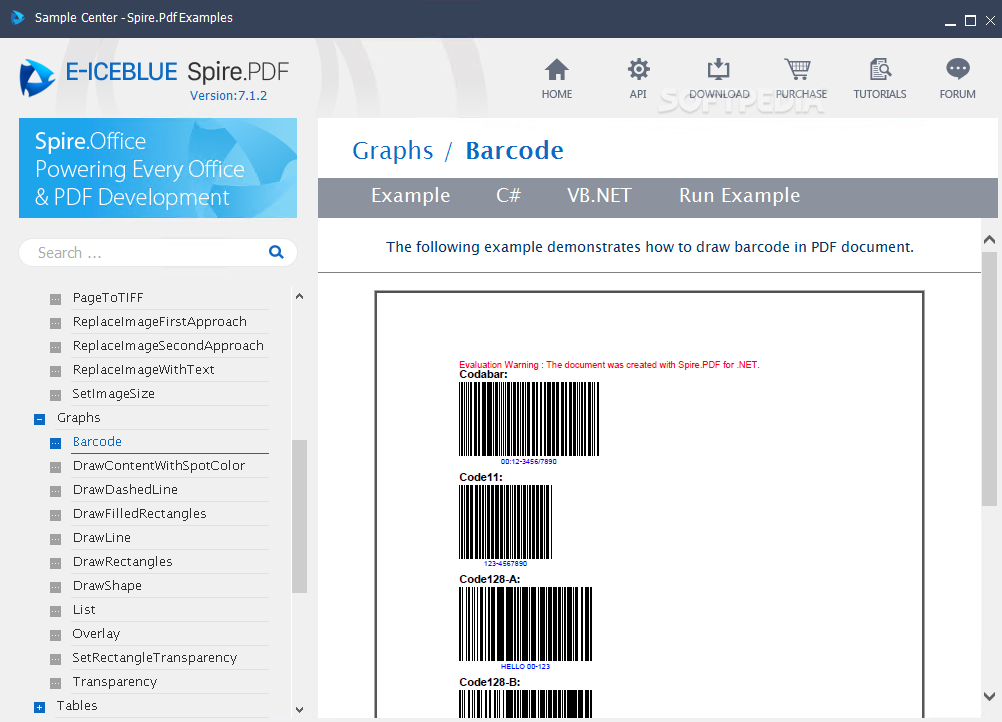The height and width of the screenshot is (722, 1002).
Task: Click the tree panel scroll down arrow
Action: coord(299,709)
